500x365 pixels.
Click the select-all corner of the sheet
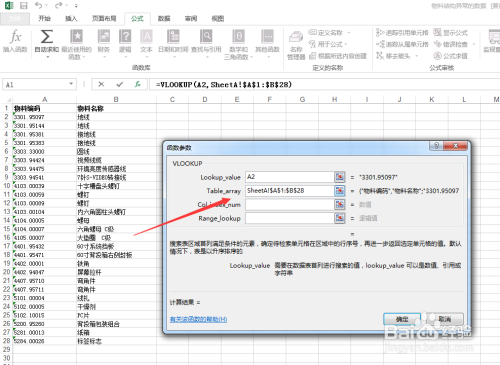pyautogui.click(x=7, y=99)
